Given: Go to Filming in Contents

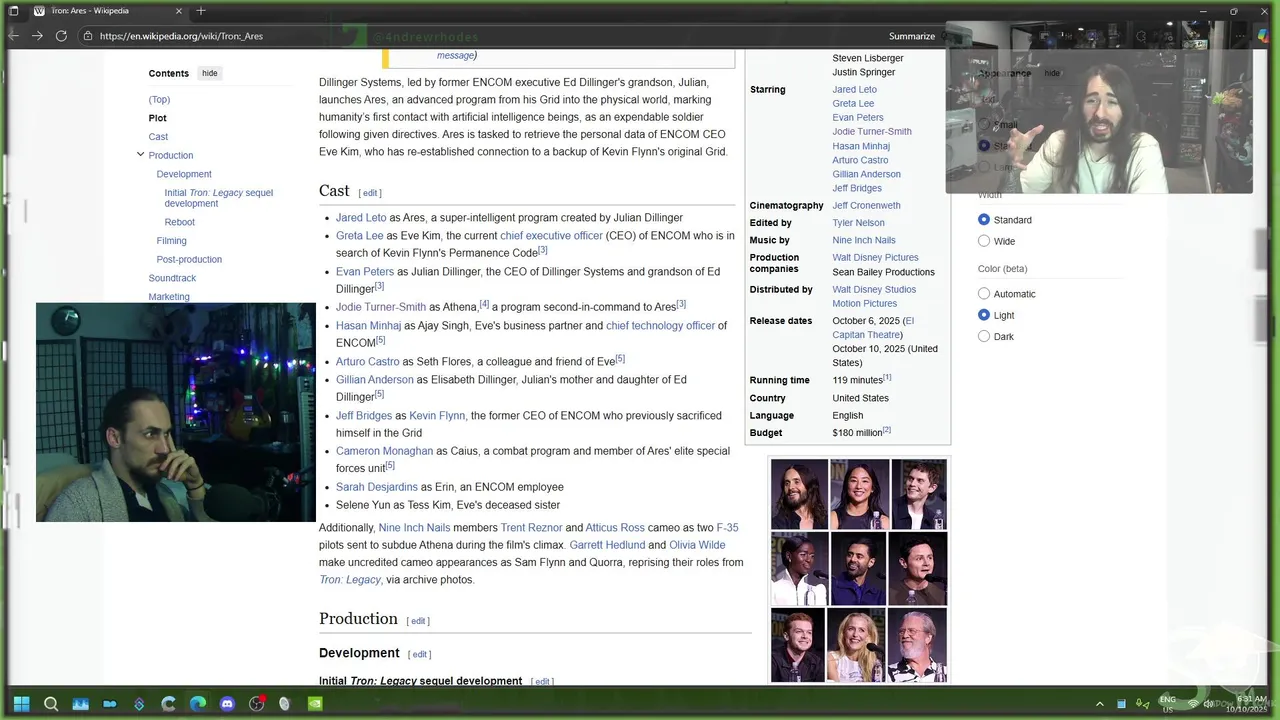Looking at the screenshot, I should coord(171,241).
